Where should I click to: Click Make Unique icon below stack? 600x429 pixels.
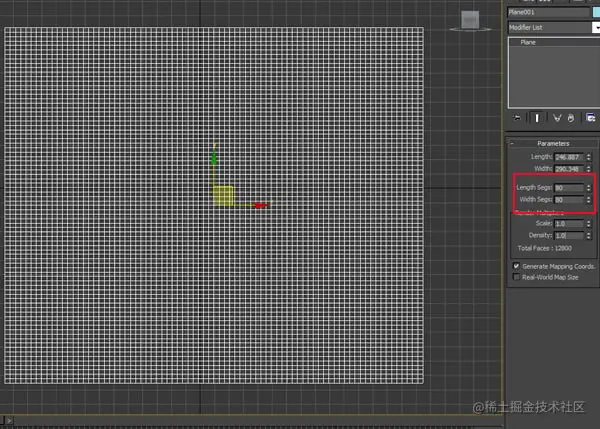point(557,118)
